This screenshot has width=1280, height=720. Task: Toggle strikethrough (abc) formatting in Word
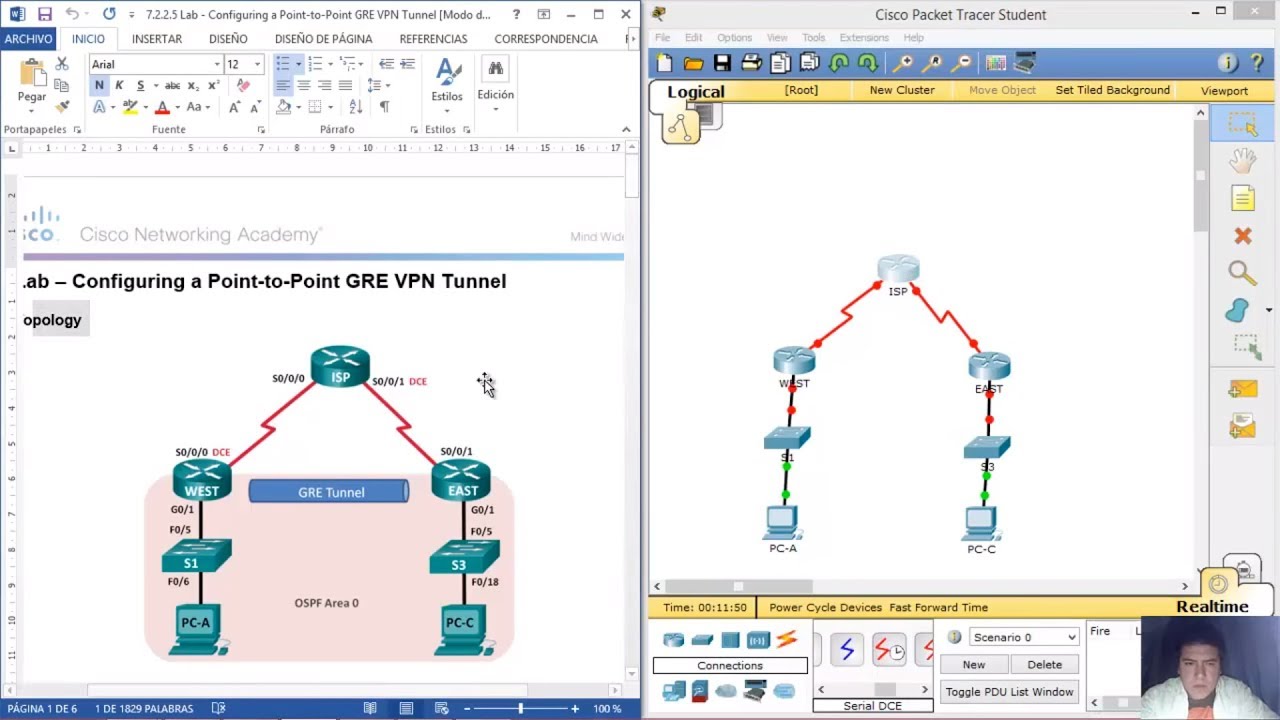(x=172, y=86)
